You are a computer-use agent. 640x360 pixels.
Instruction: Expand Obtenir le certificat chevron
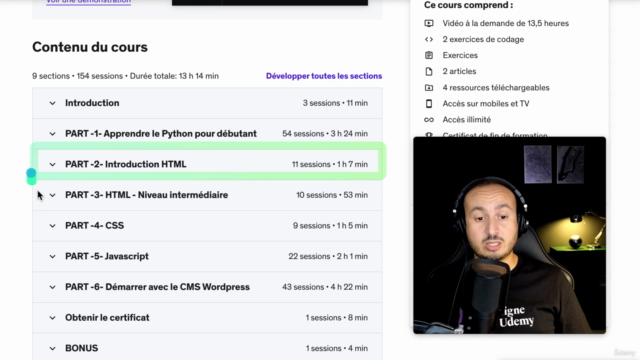(52, 318)
